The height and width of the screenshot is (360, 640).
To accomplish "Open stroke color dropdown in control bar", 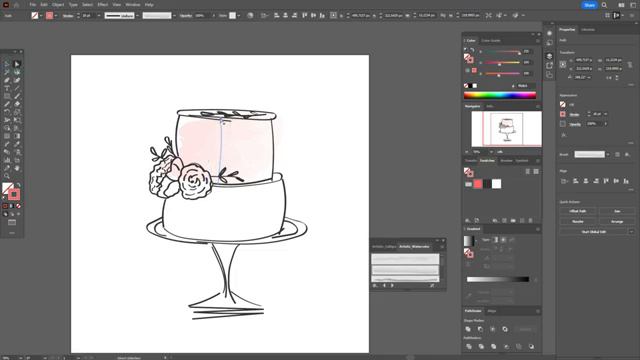I will pyautogui.click(x=56, y=16).
